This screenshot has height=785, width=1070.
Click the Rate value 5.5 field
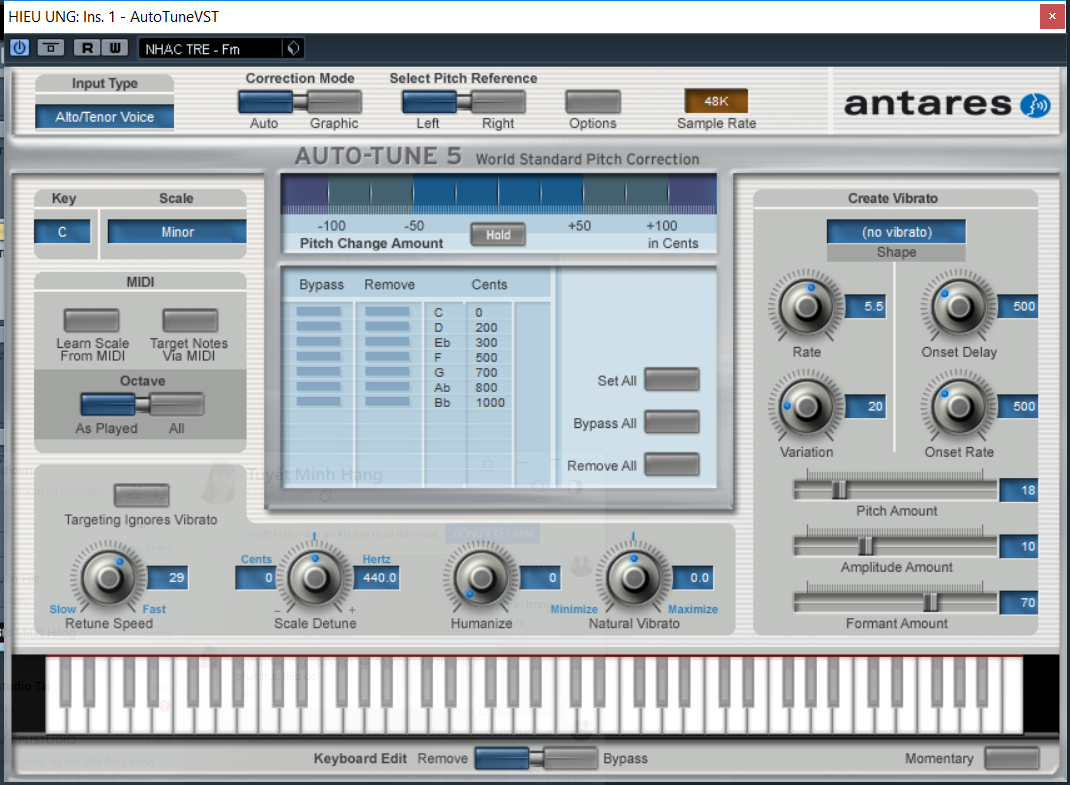tap(866, 306)
